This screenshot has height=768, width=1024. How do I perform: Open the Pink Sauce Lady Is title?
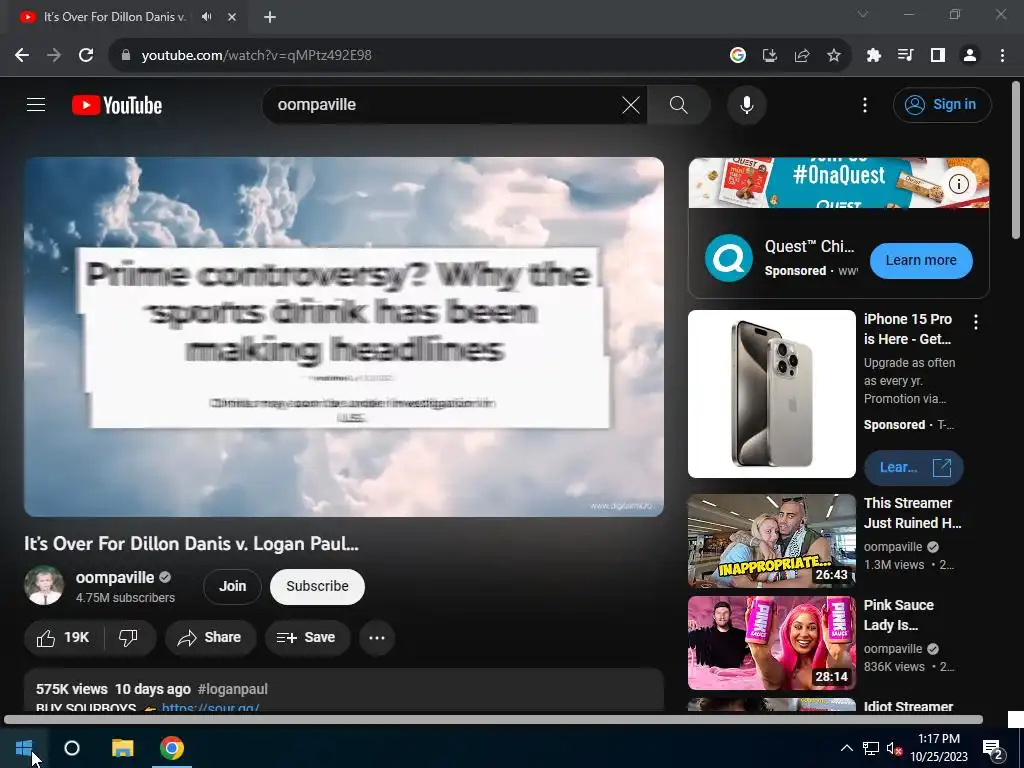[x=899, y=615]
